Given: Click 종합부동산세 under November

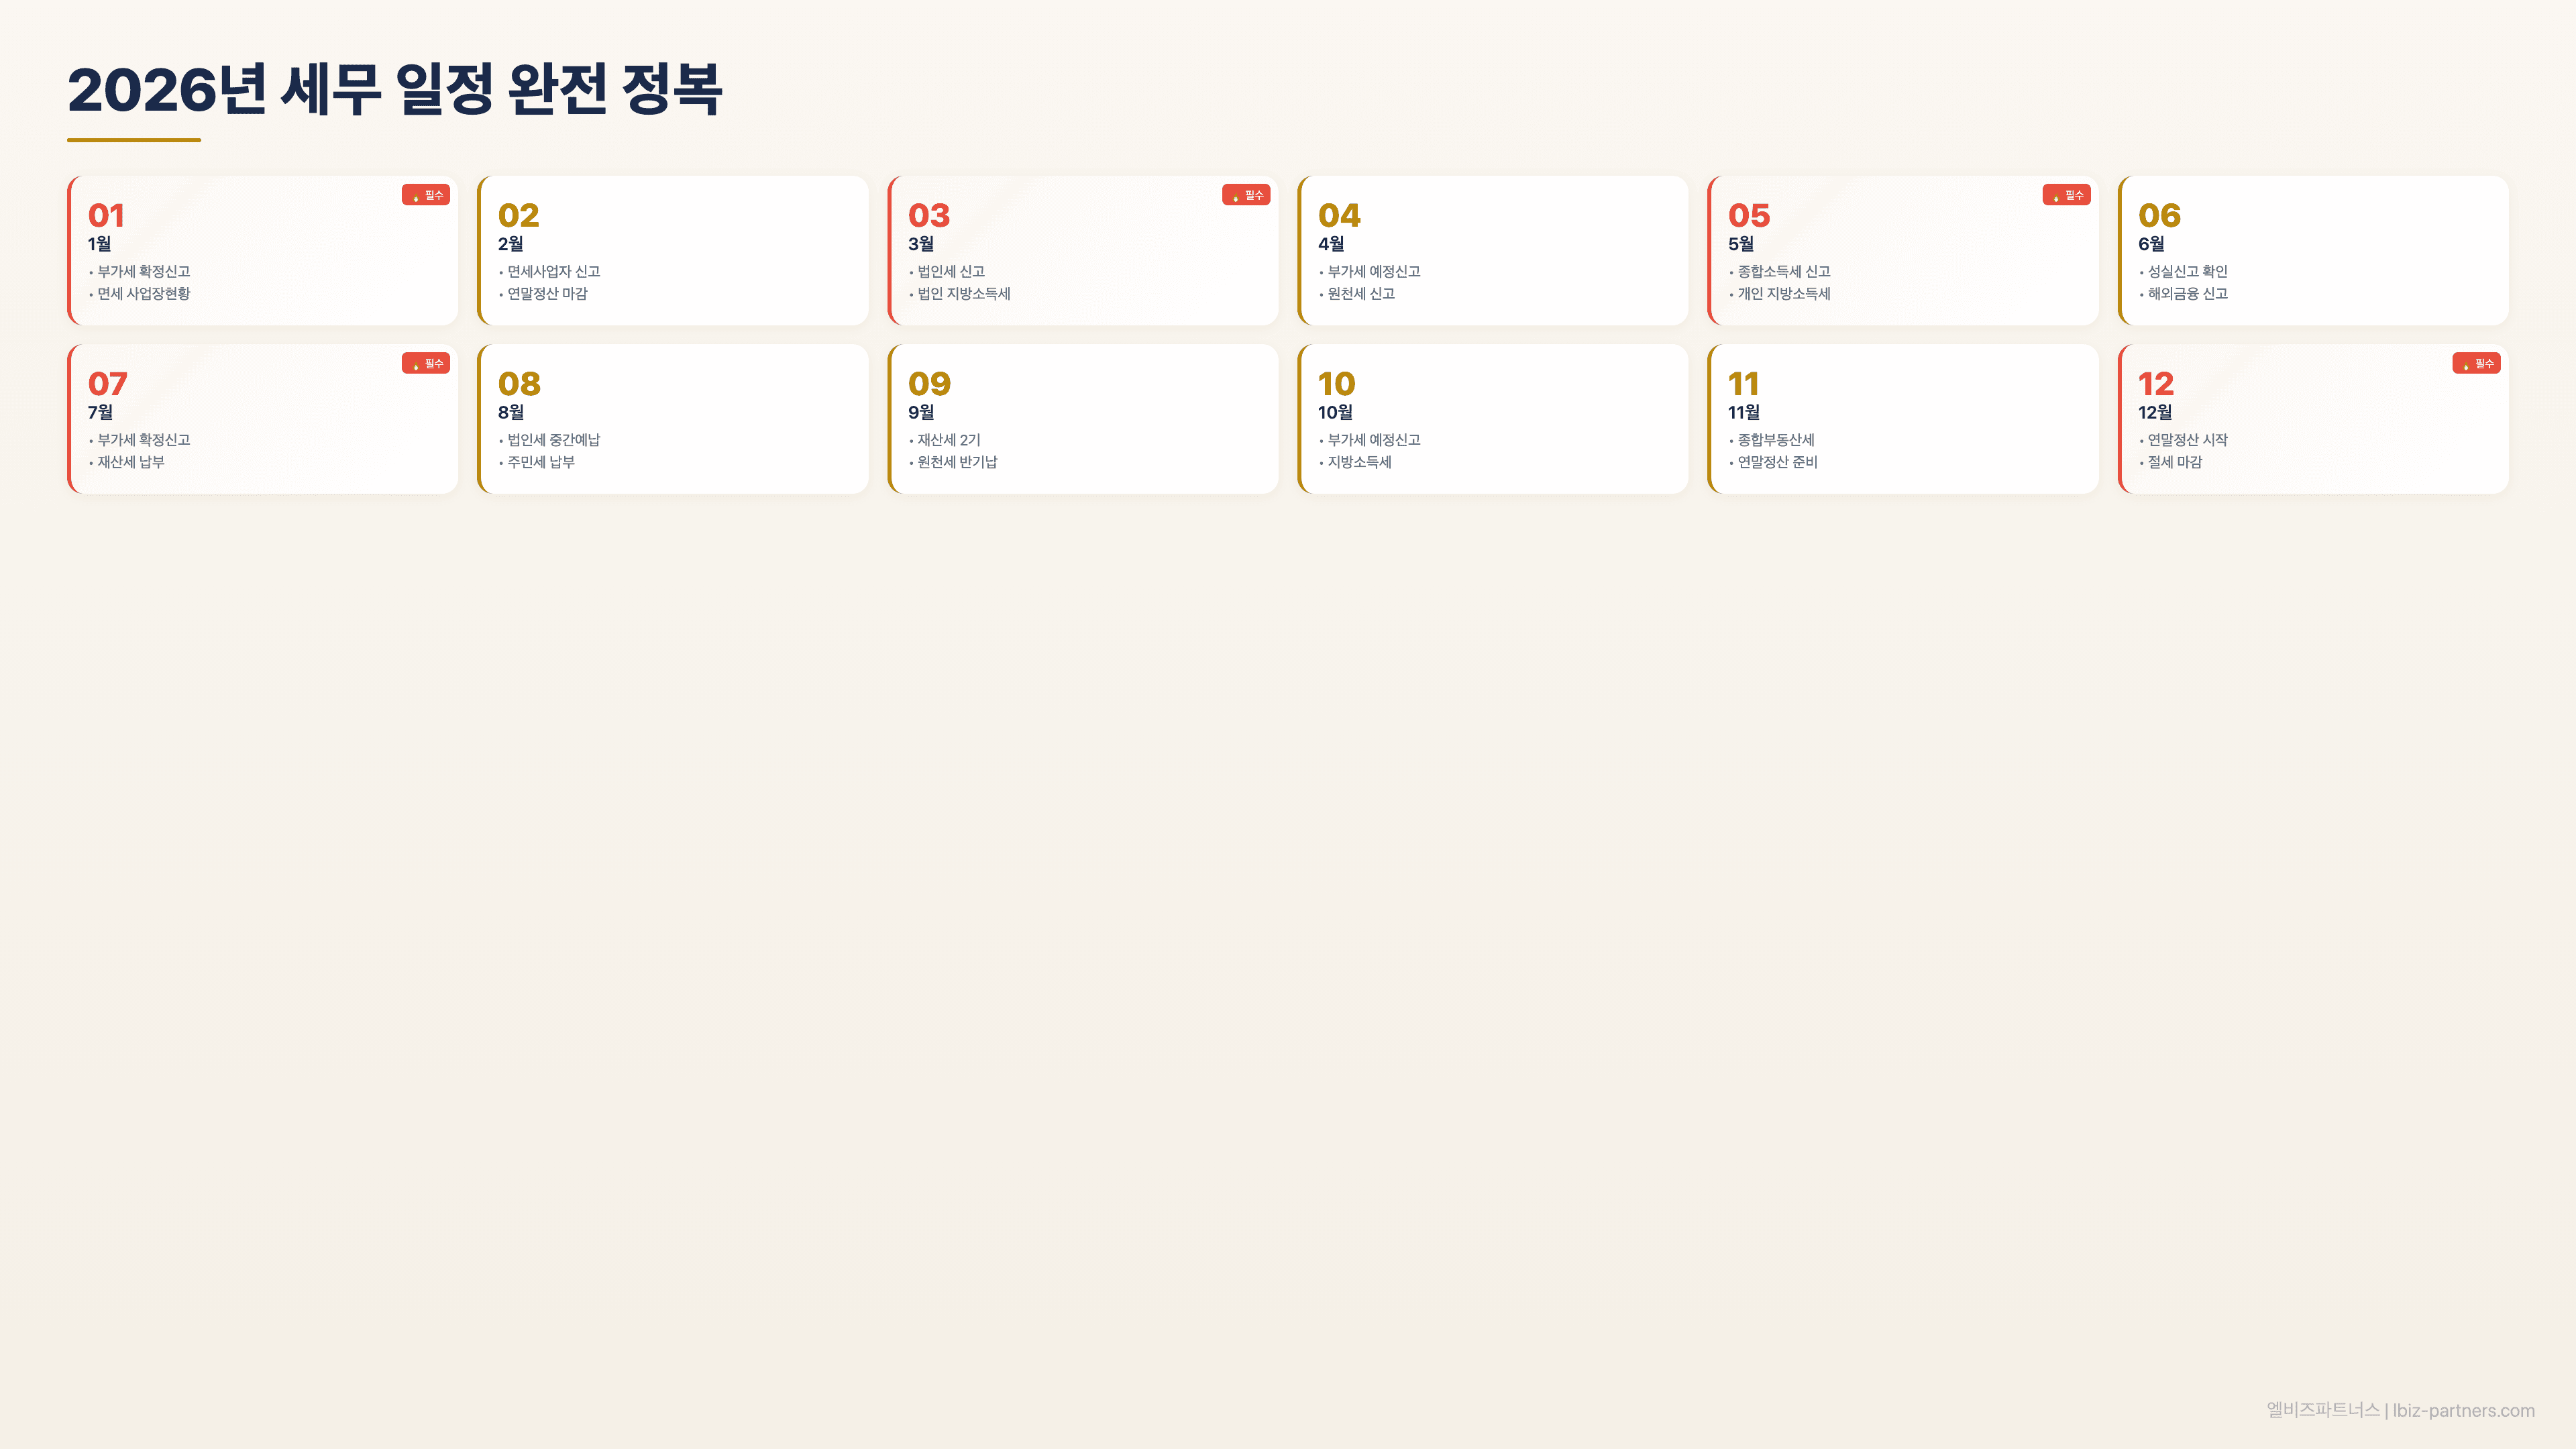Looking at the screenshot, I should pyautogui.click(x=1775, y=439).
